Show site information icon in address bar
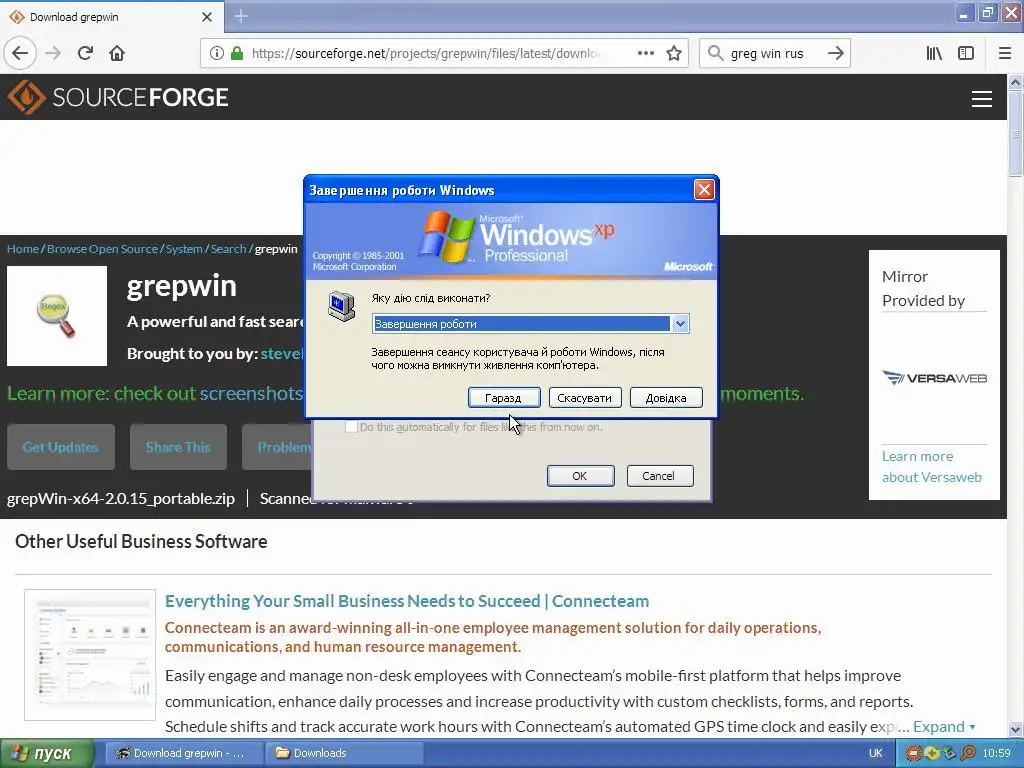Image resolution: width=1024 pixels, height=768 pixels. pyautogui.click(x=217, y=54)
